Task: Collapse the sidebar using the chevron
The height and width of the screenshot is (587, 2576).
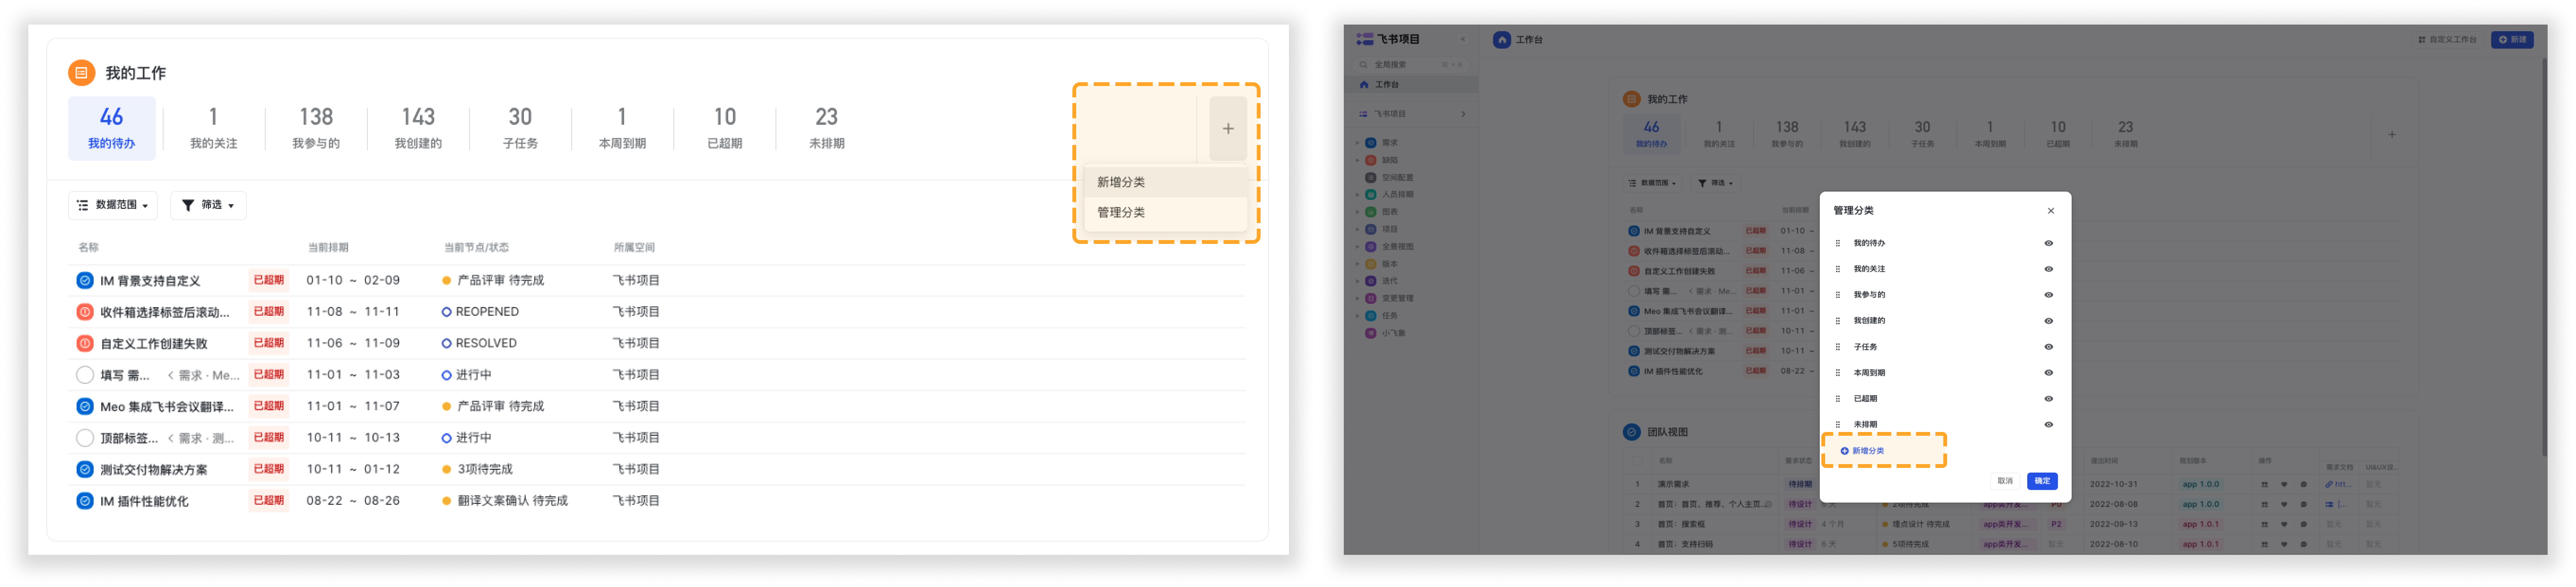Action: point(1462,40)
